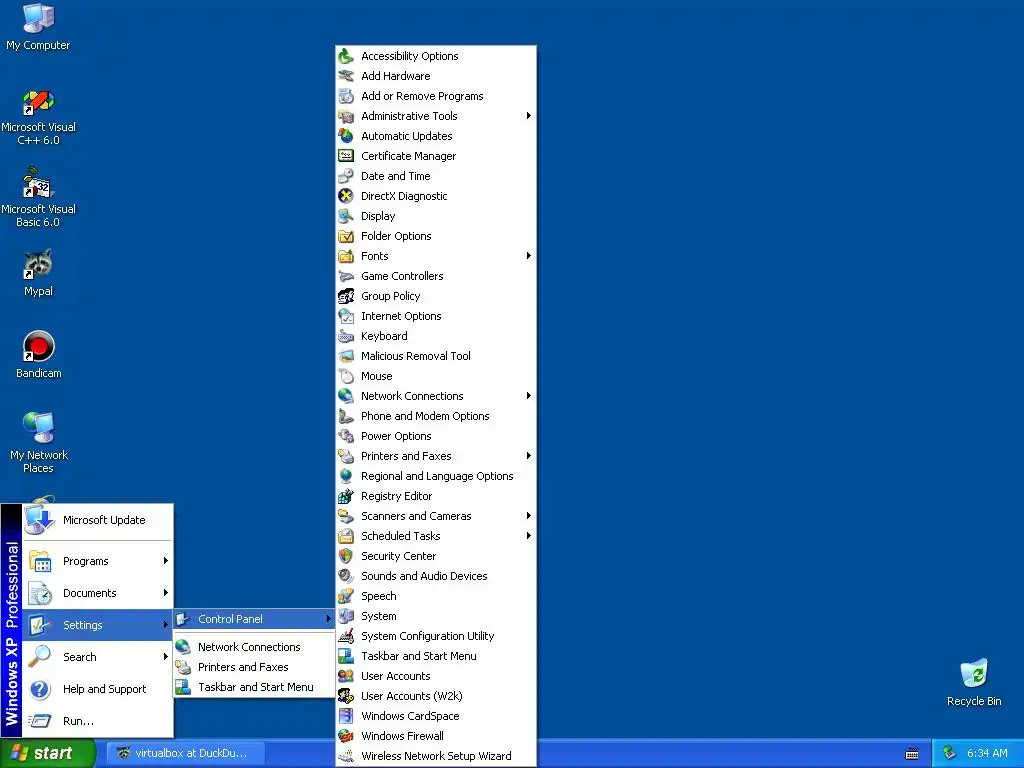This screenshot has height=768, width=1024.
Task: Open Wireless Network Setup Wizard
Action: click(x=436, y=756)
